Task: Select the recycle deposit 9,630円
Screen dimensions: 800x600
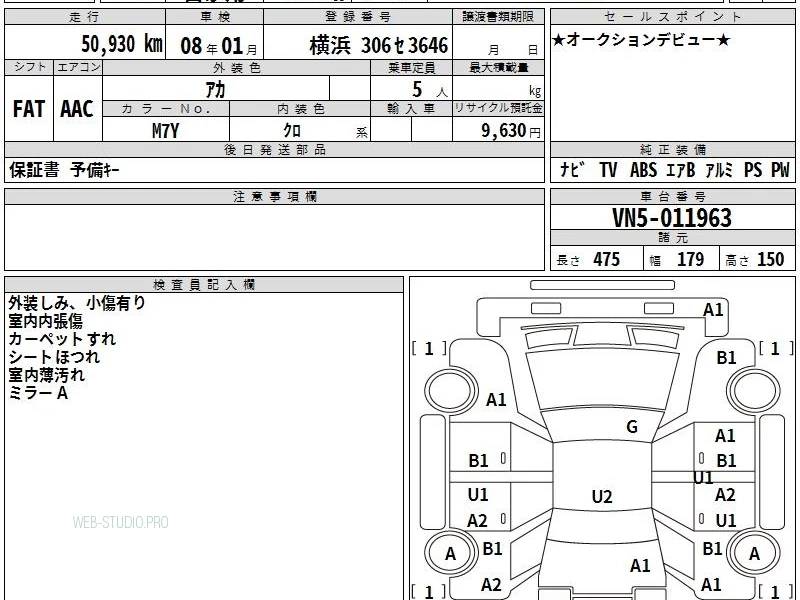Action: tap(511, 131)
